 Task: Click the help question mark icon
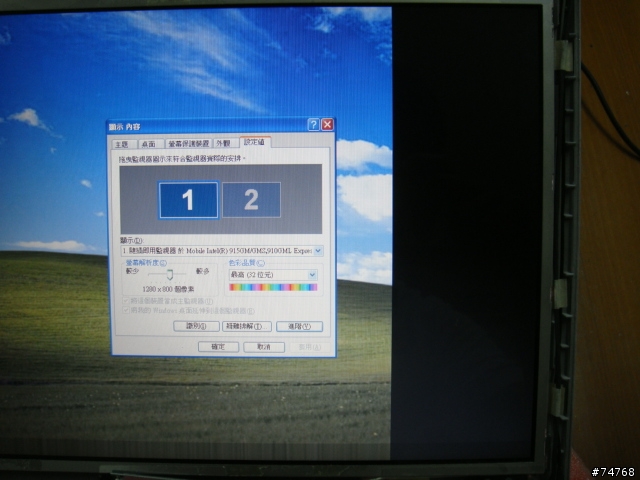313,125
